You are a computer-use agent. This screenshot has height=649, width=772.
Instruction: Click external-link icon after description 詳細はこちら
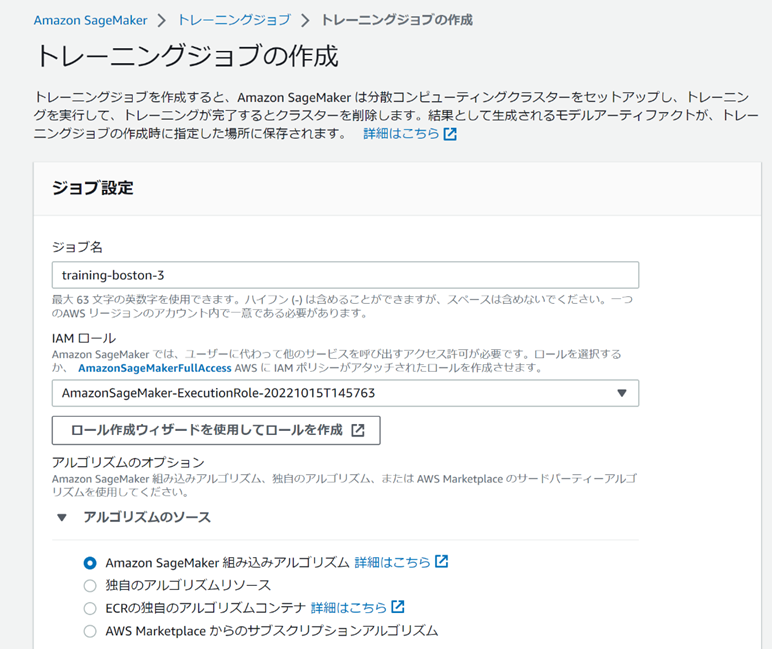pyautogui.click(x=450, y=134)
